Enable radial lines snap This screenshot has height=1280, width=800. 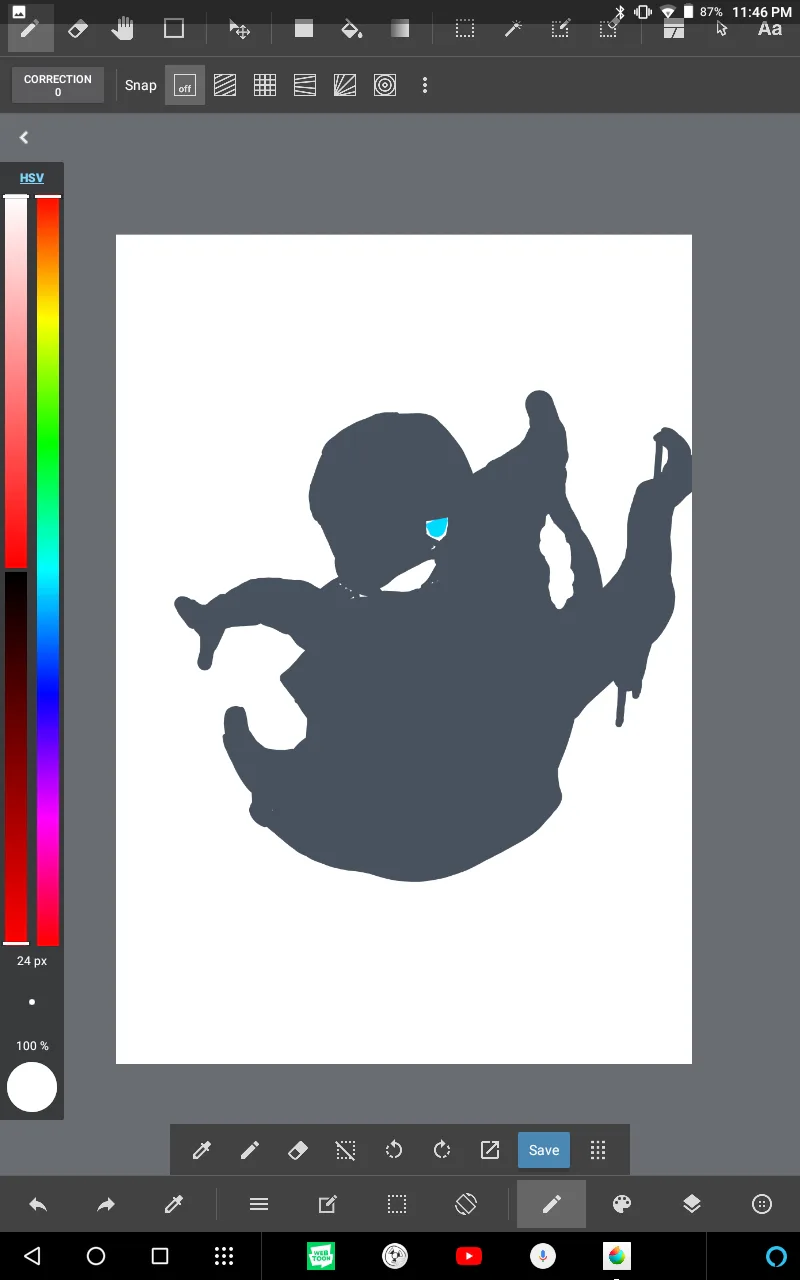point(345,85)
